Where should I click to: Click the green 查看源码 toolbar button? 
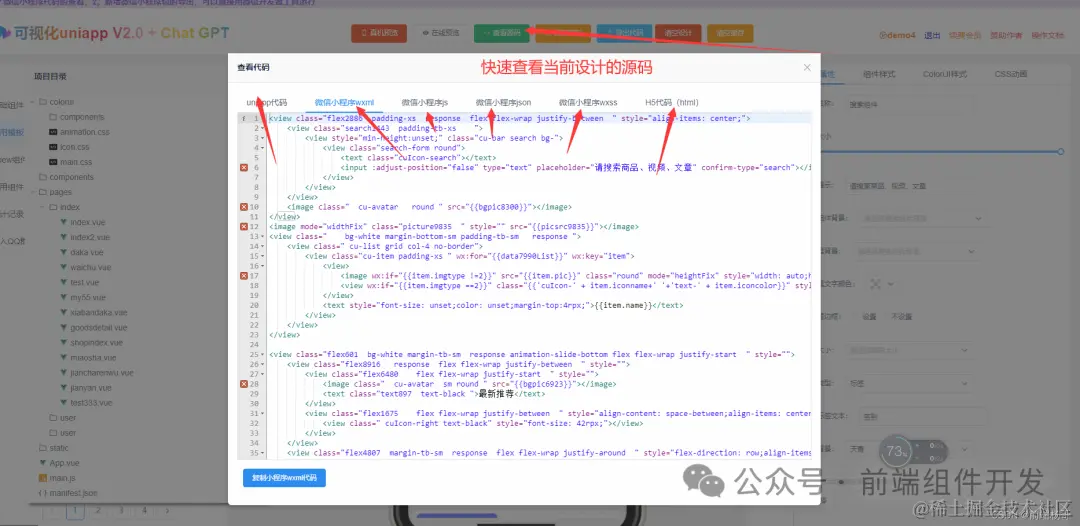click(x=501, y=32)
